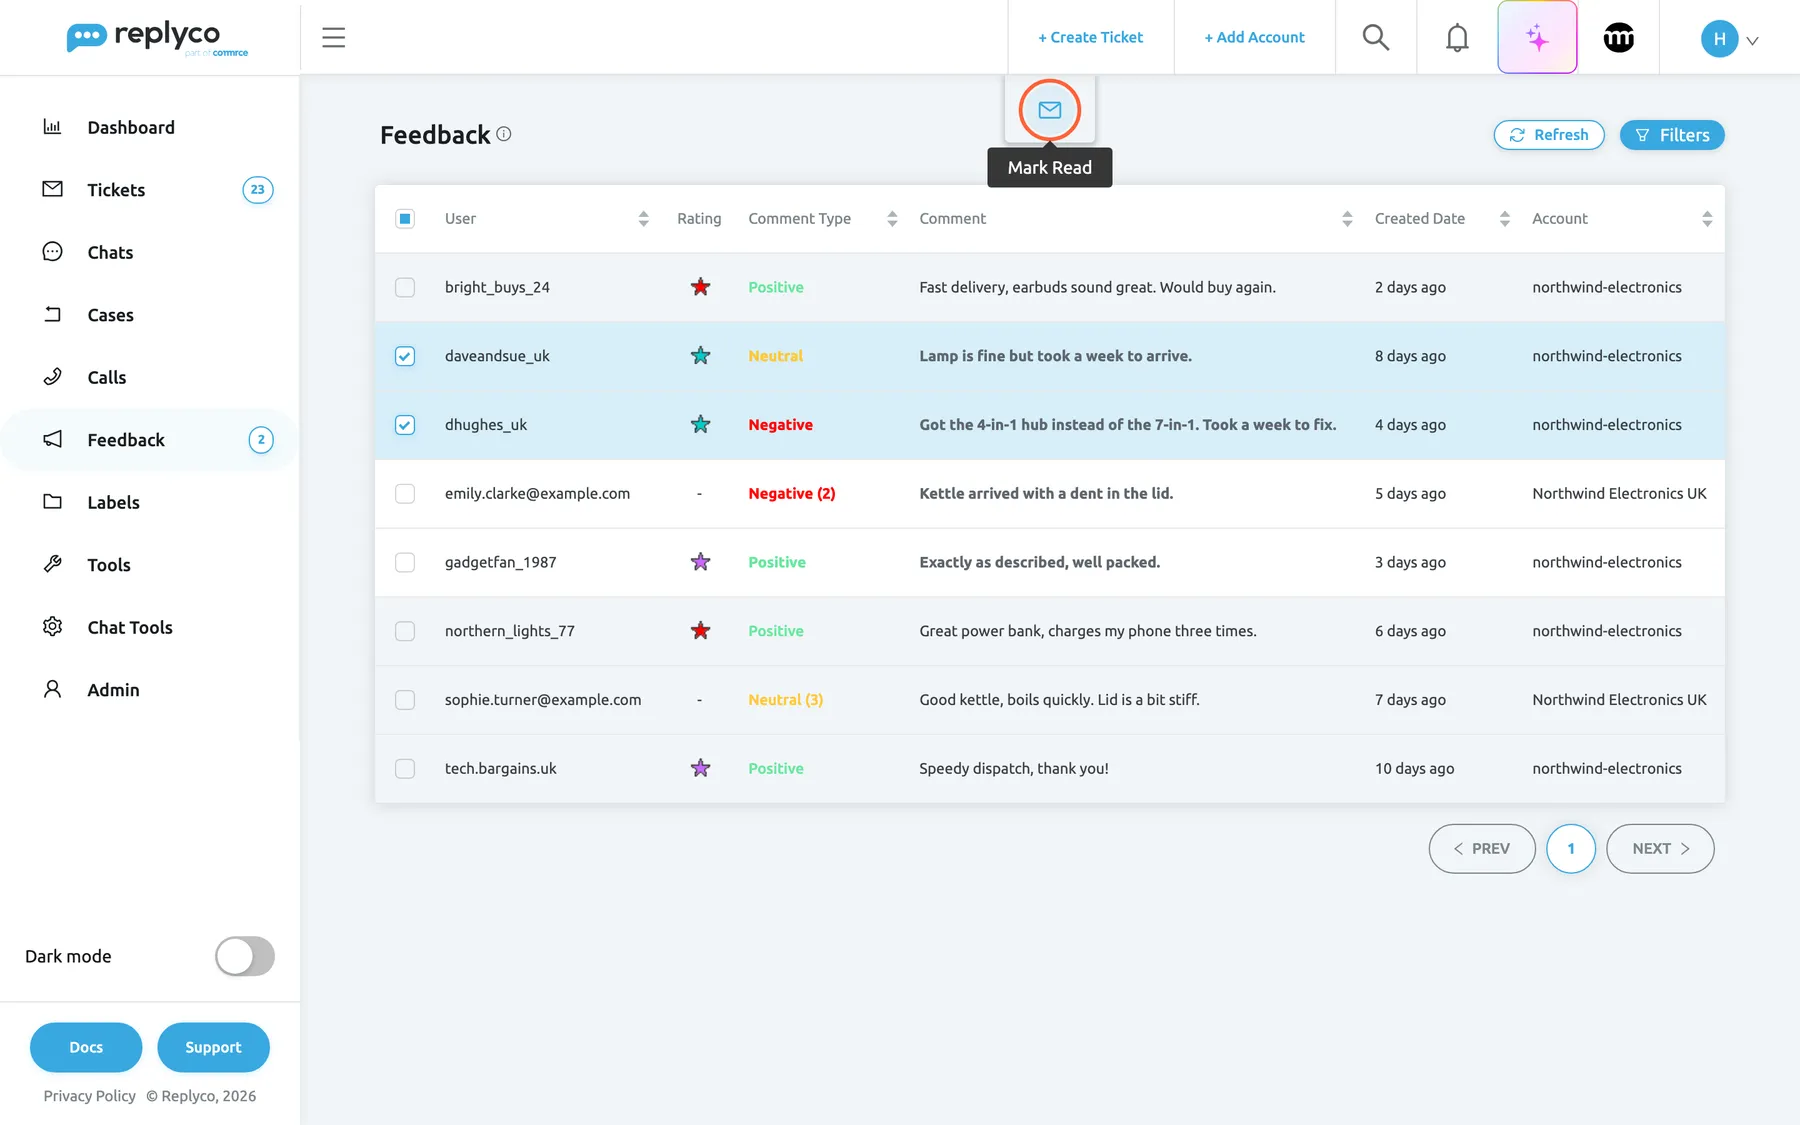Click + Add Account
The image size is (1800, 1125).
coord(1254,37)
